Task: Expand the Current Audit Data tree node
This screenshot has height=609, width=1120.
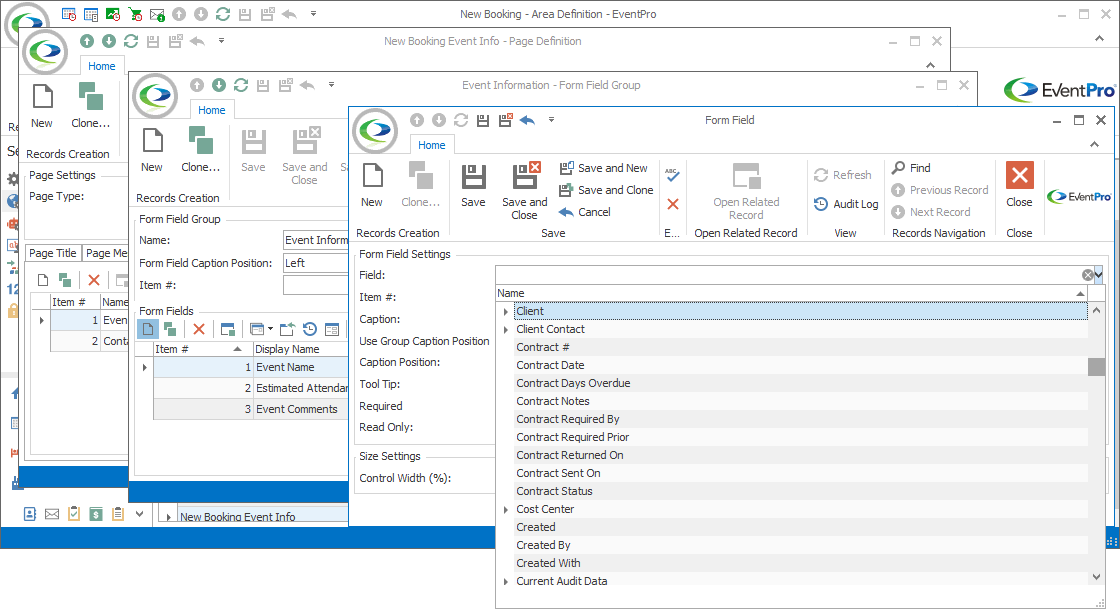Action: [506, 582]
